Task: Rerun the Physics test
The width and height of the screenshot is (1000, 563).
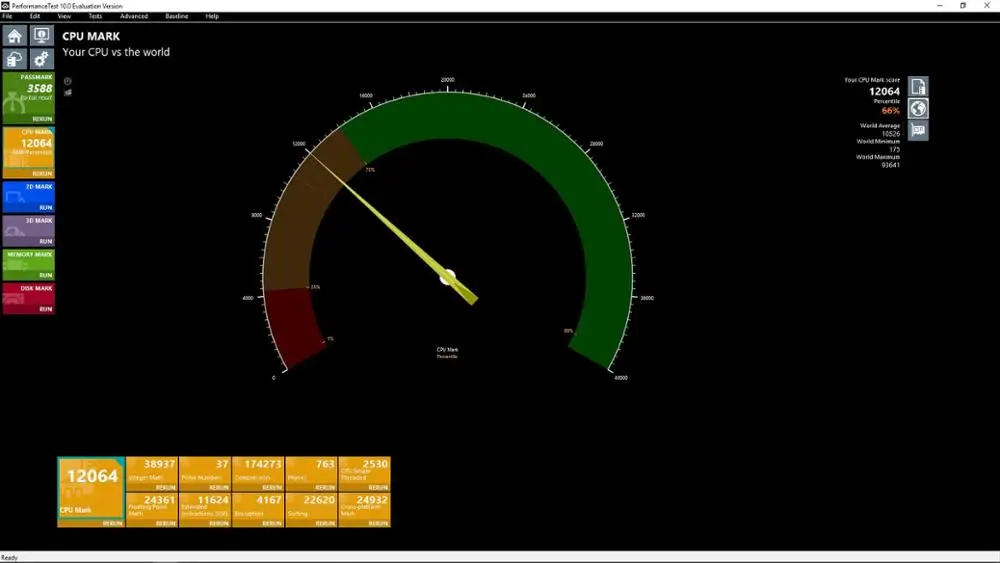Action: click(x=325, y=487)
